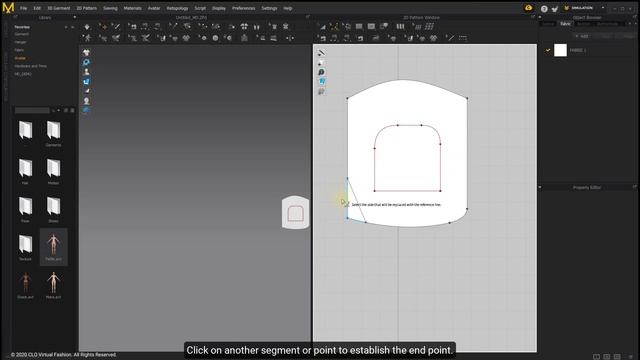
Task: Click the Library search input field
Action: tap(32, 110)
